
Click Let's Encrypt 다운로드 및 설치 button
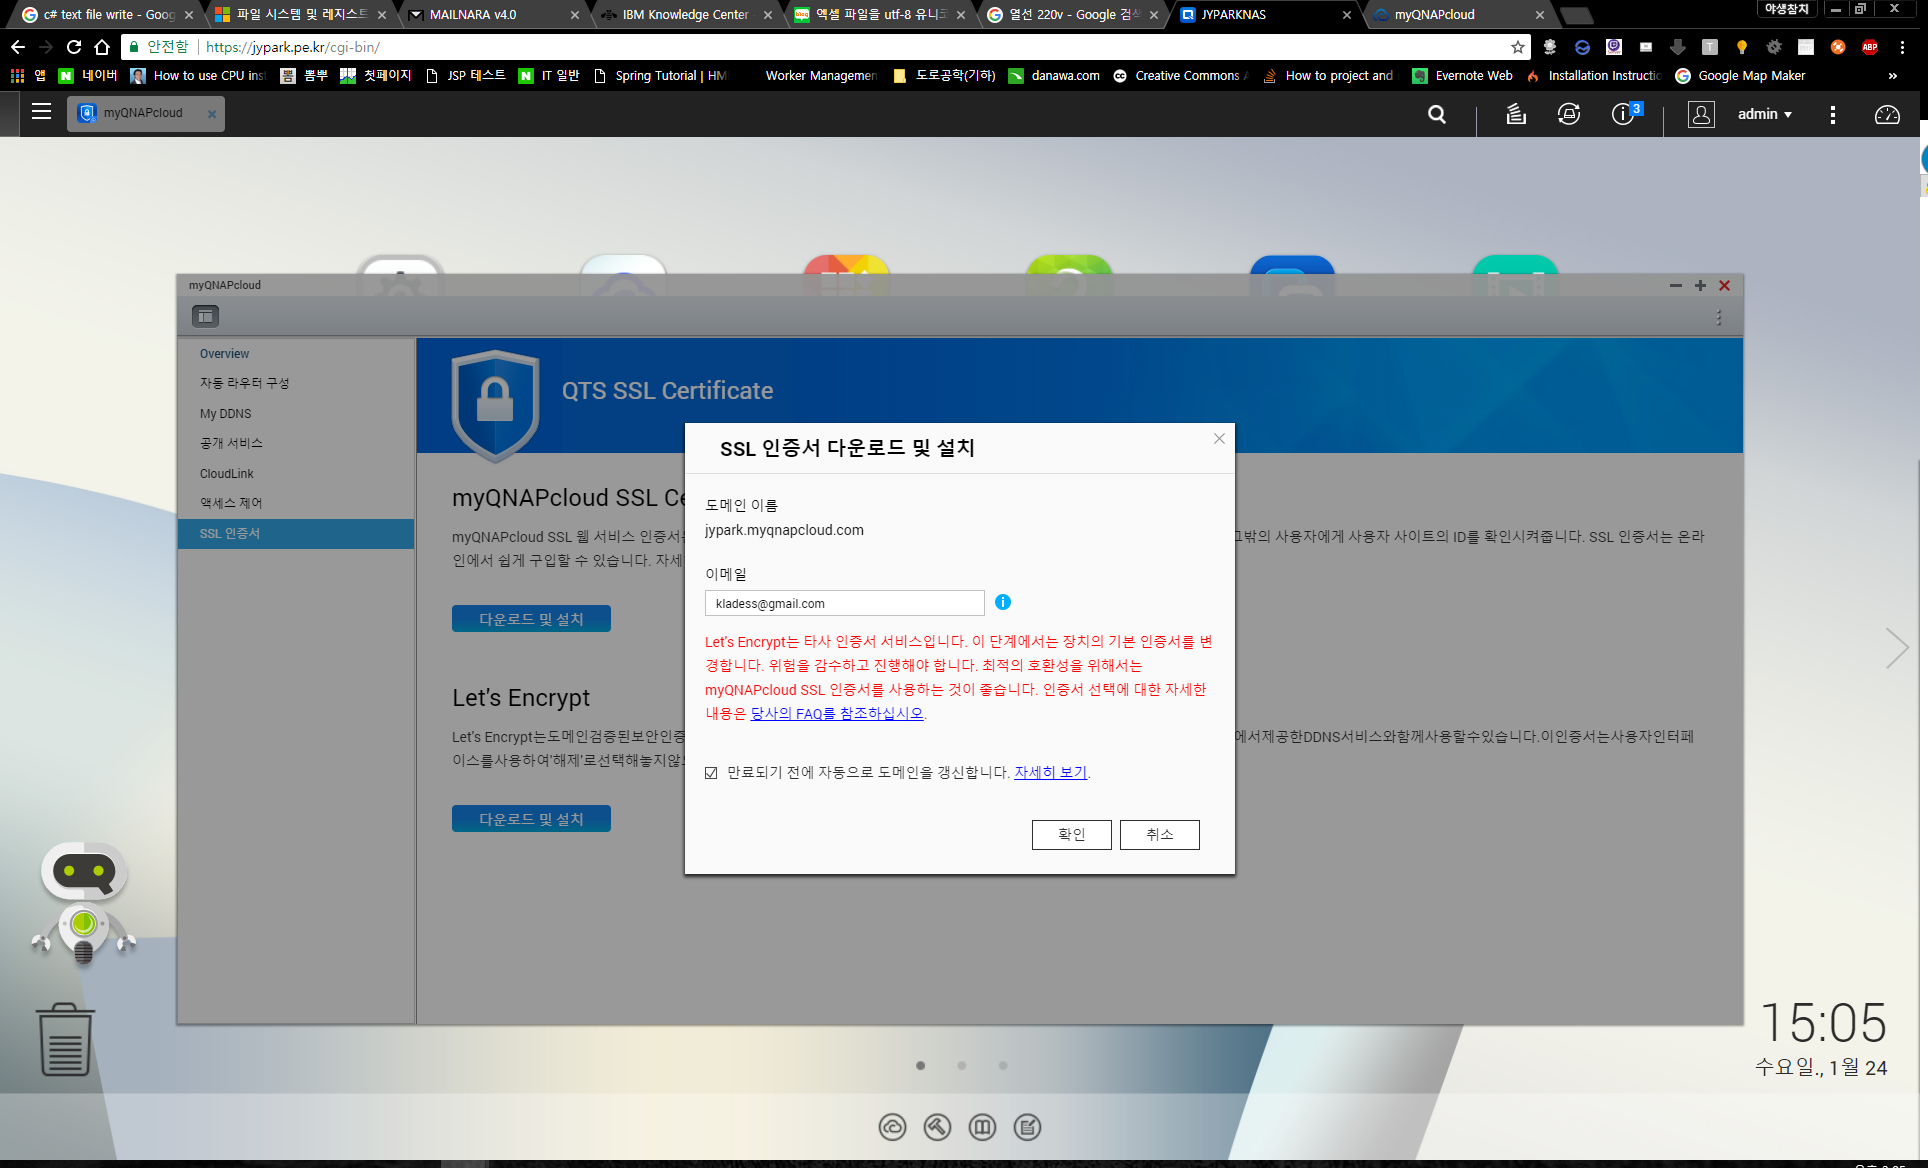[531, 819]
